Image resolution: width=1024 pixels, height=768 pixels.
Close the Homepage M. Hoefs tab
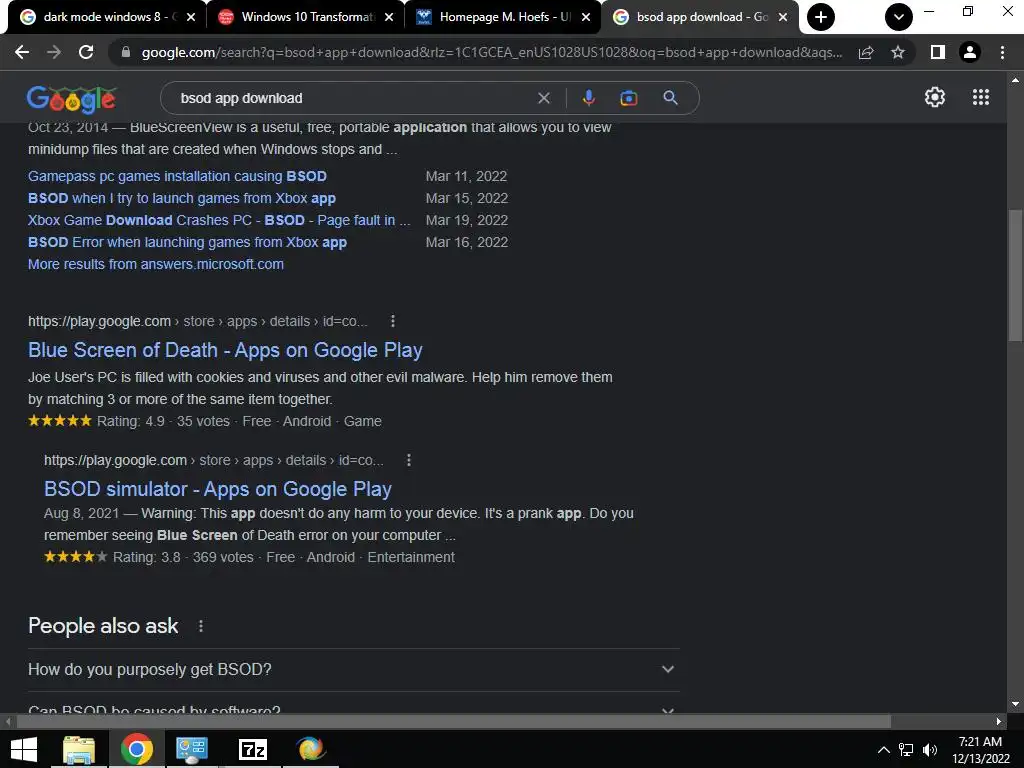tap(586, 17)
